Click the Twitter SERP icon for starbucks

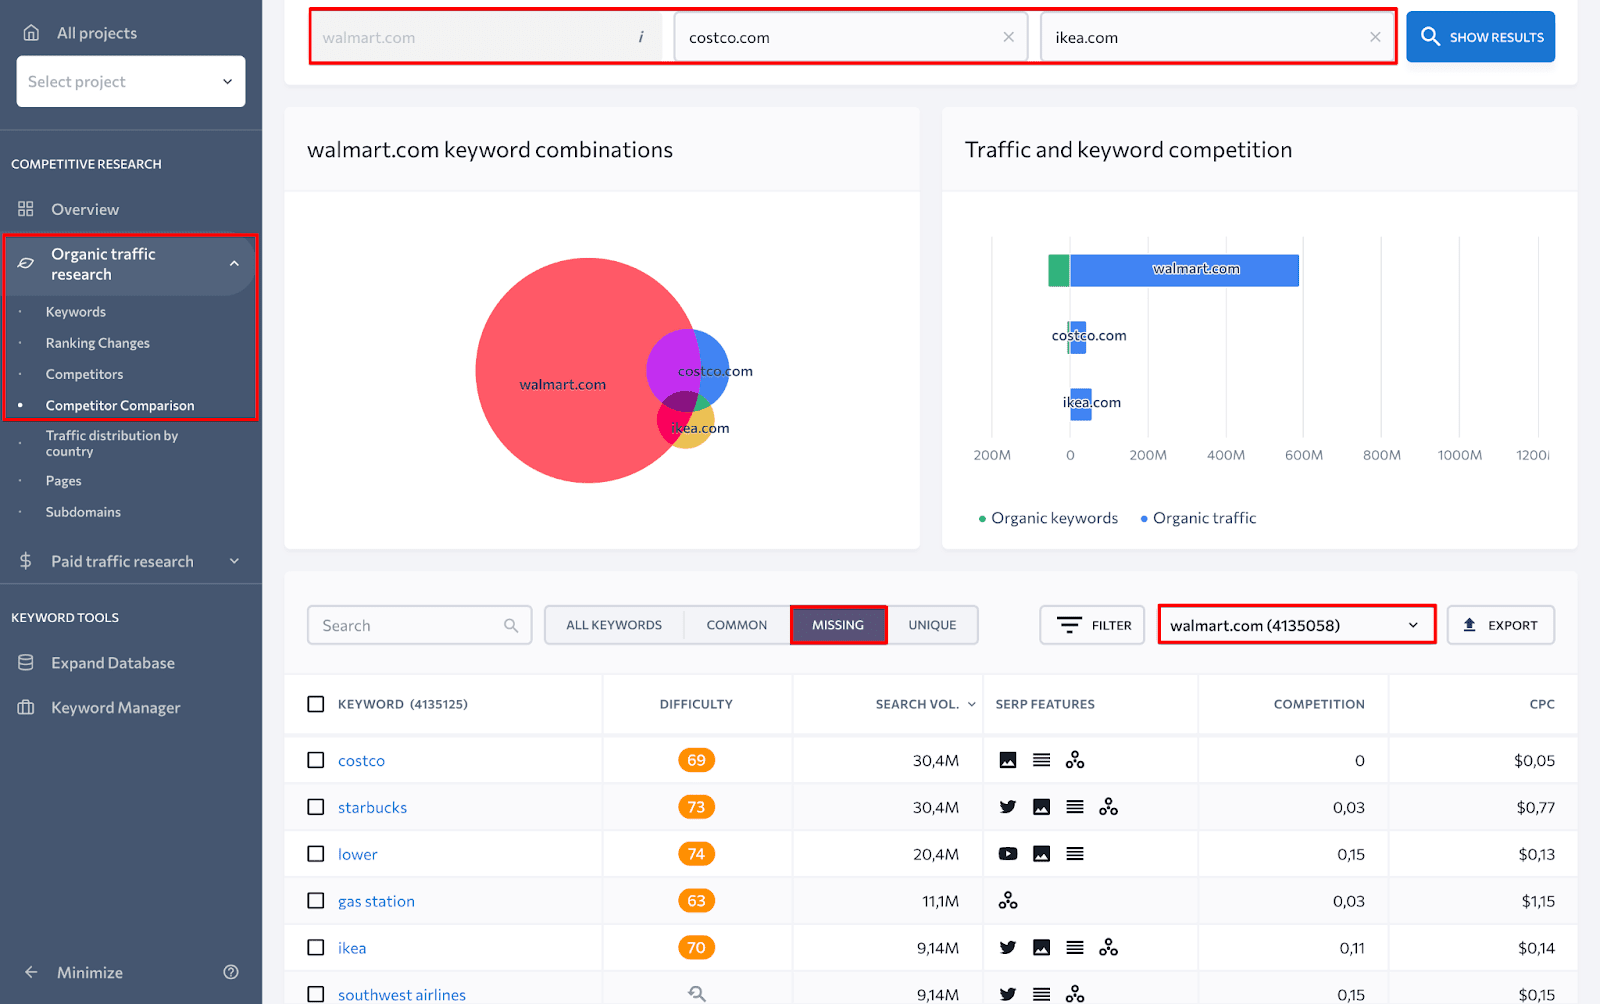pyautogui.click(x=1008, y=807)
